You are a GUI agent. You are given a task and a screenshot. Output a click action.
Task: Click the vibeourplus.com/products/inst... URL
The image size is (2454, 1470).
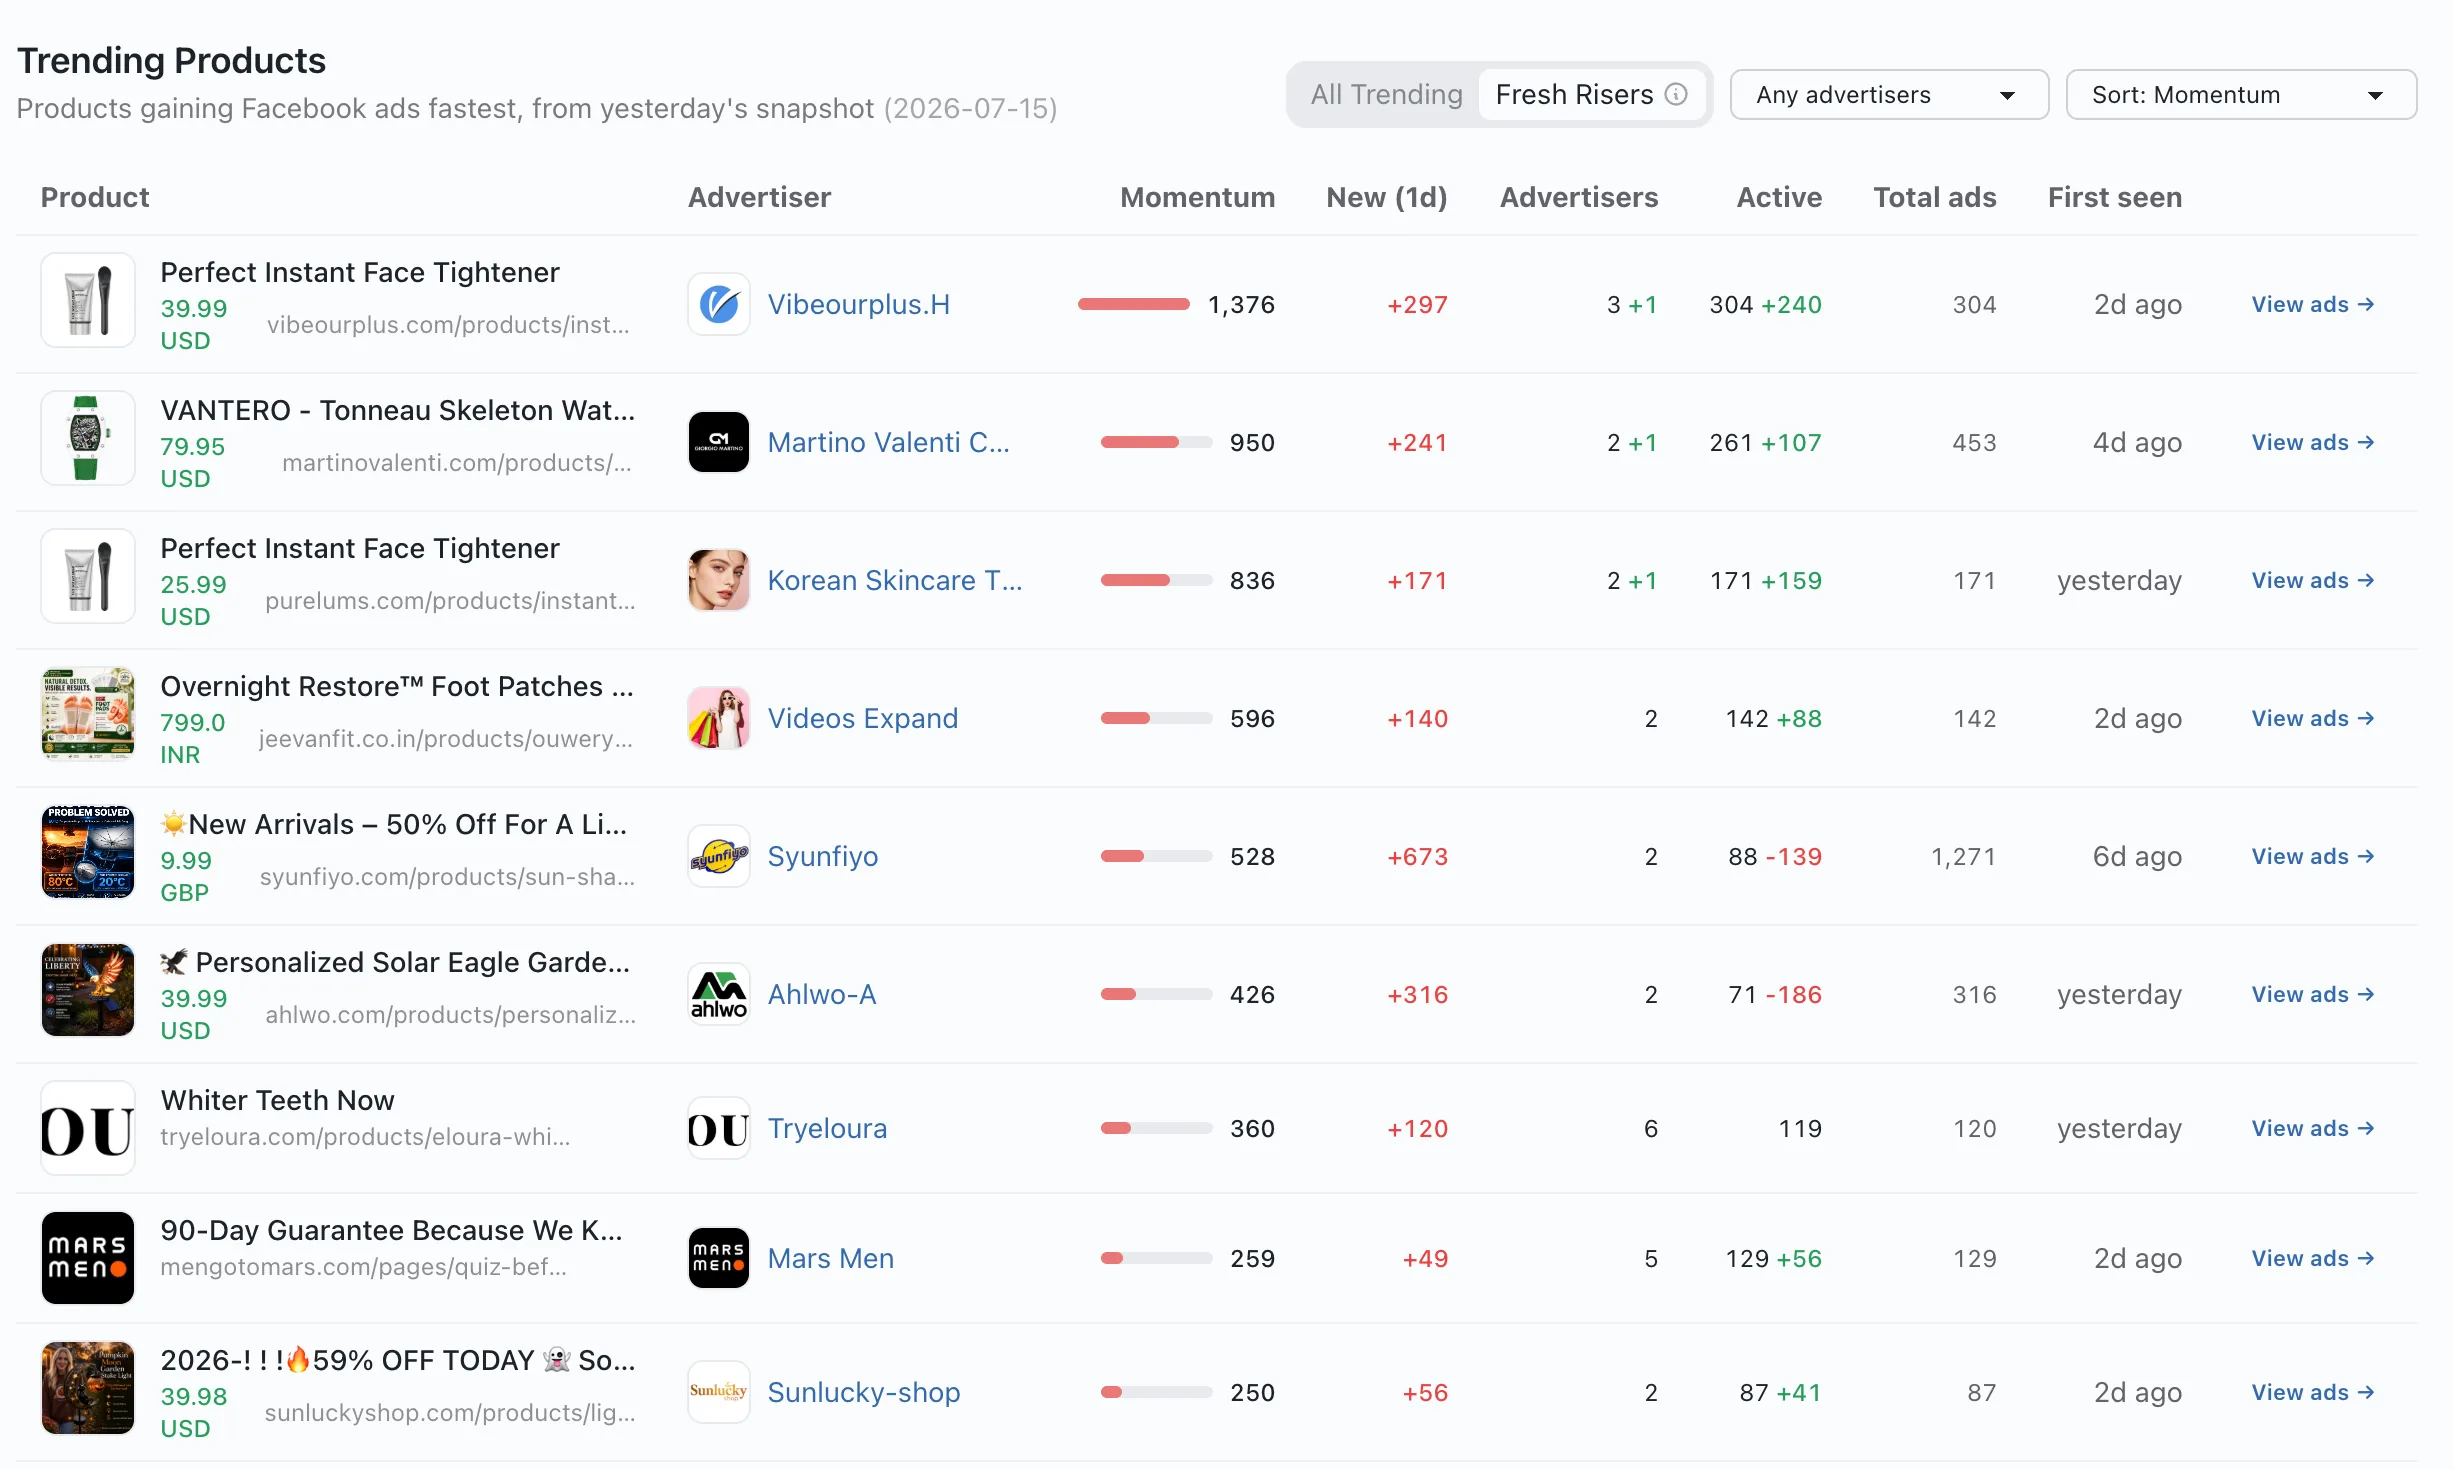point(448,325)
